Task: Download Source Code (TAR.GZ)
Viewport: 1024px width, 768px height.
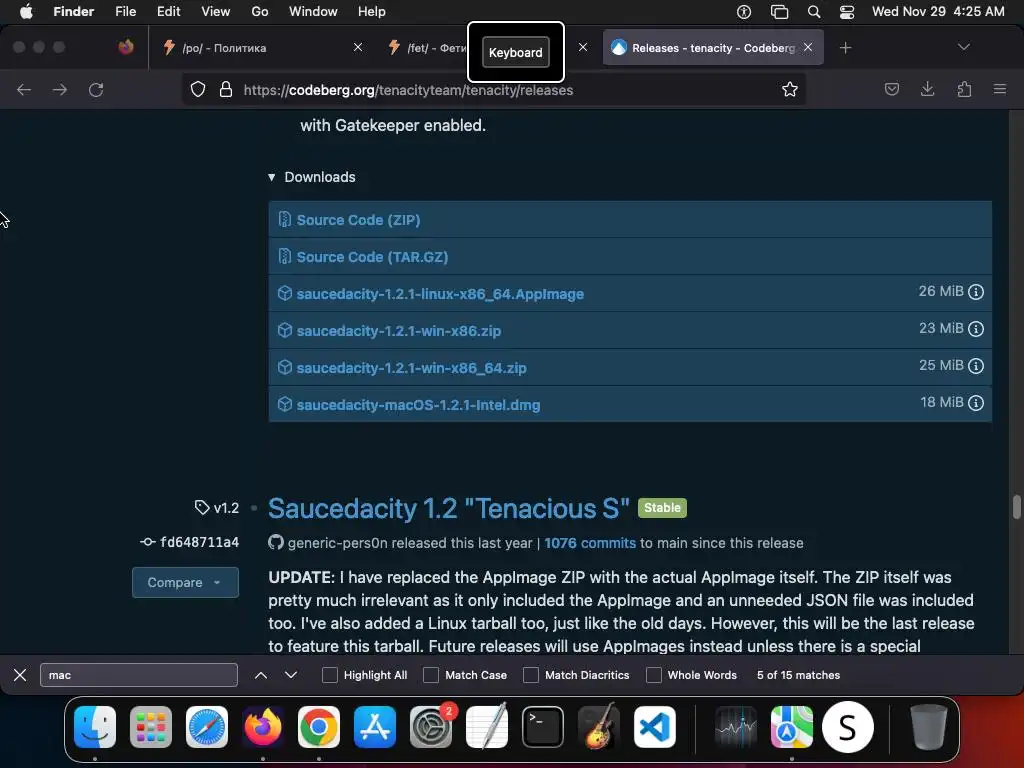Action: [x=372, y=257]
